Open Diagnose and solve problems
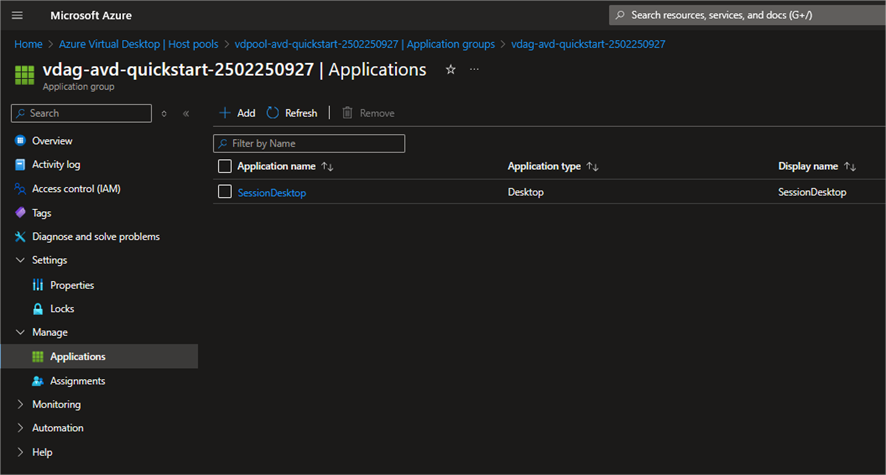The width and height of the screenshot is (886, 475). tap(96, 237)
